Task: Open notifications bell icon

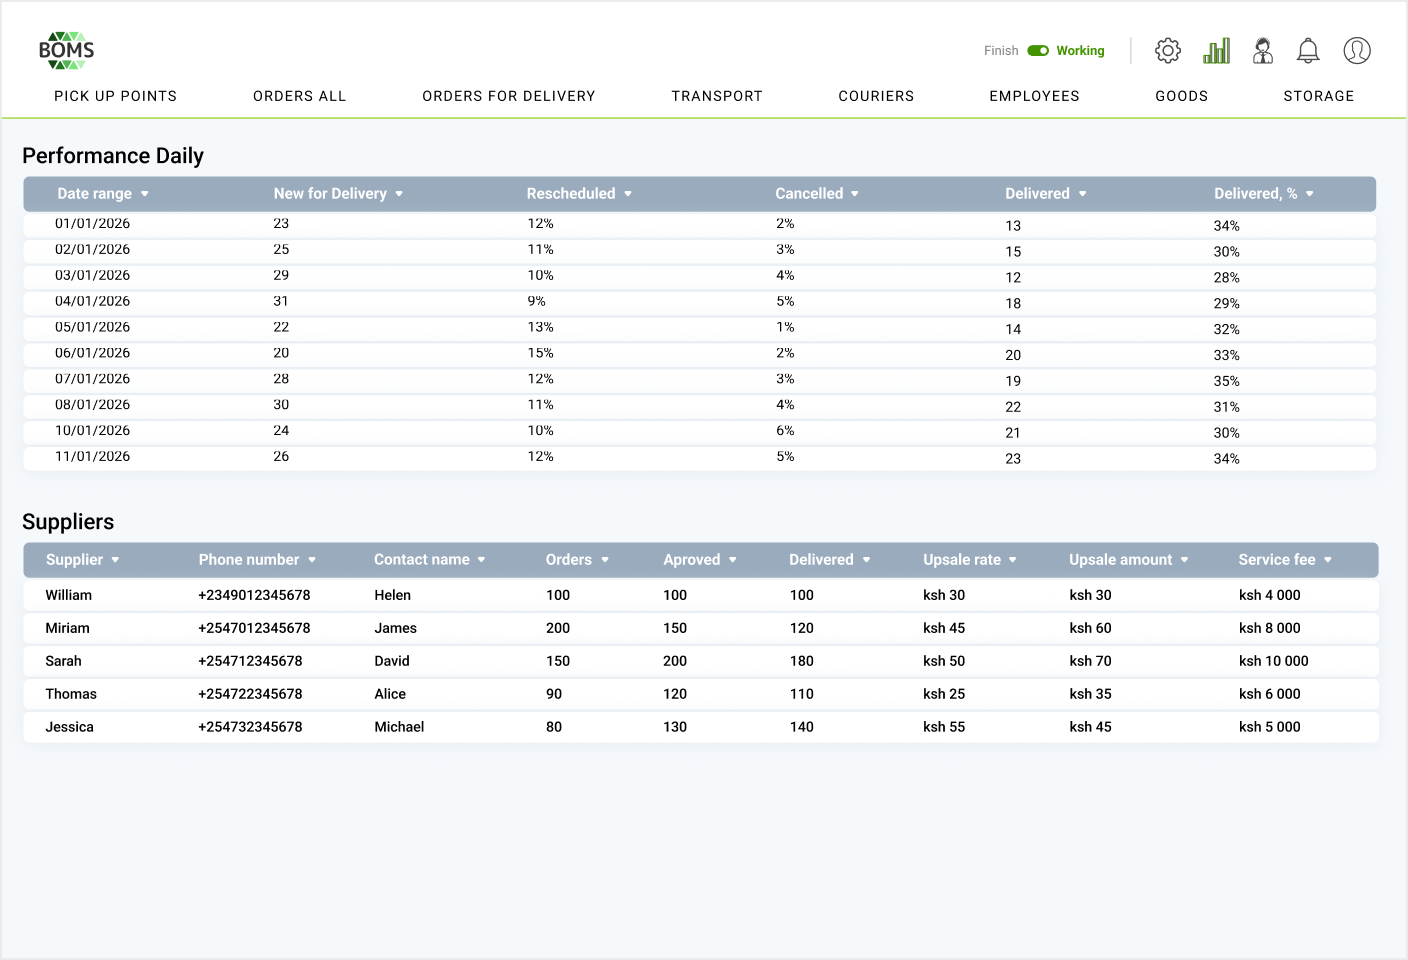Action: pyautogui.click(x=1308, y=51)
